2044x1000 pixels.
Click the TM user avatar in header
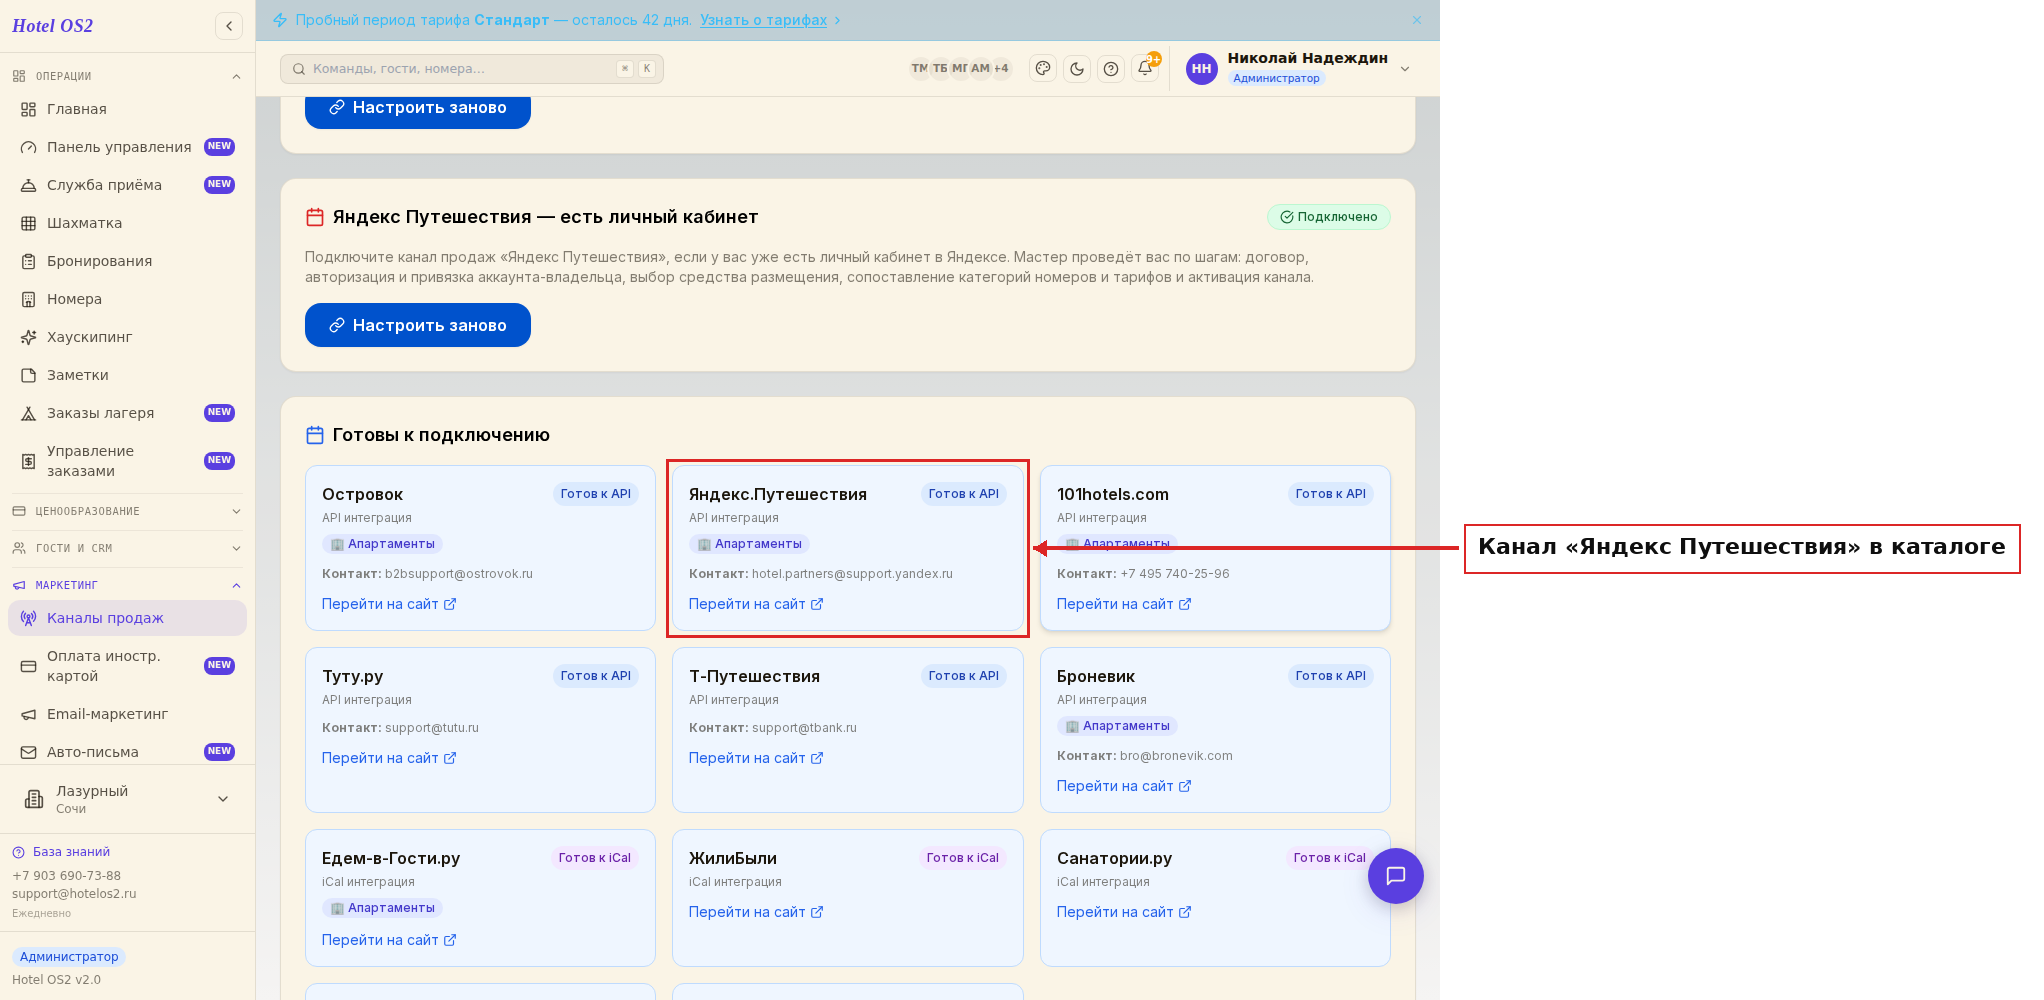click(919, 69)
